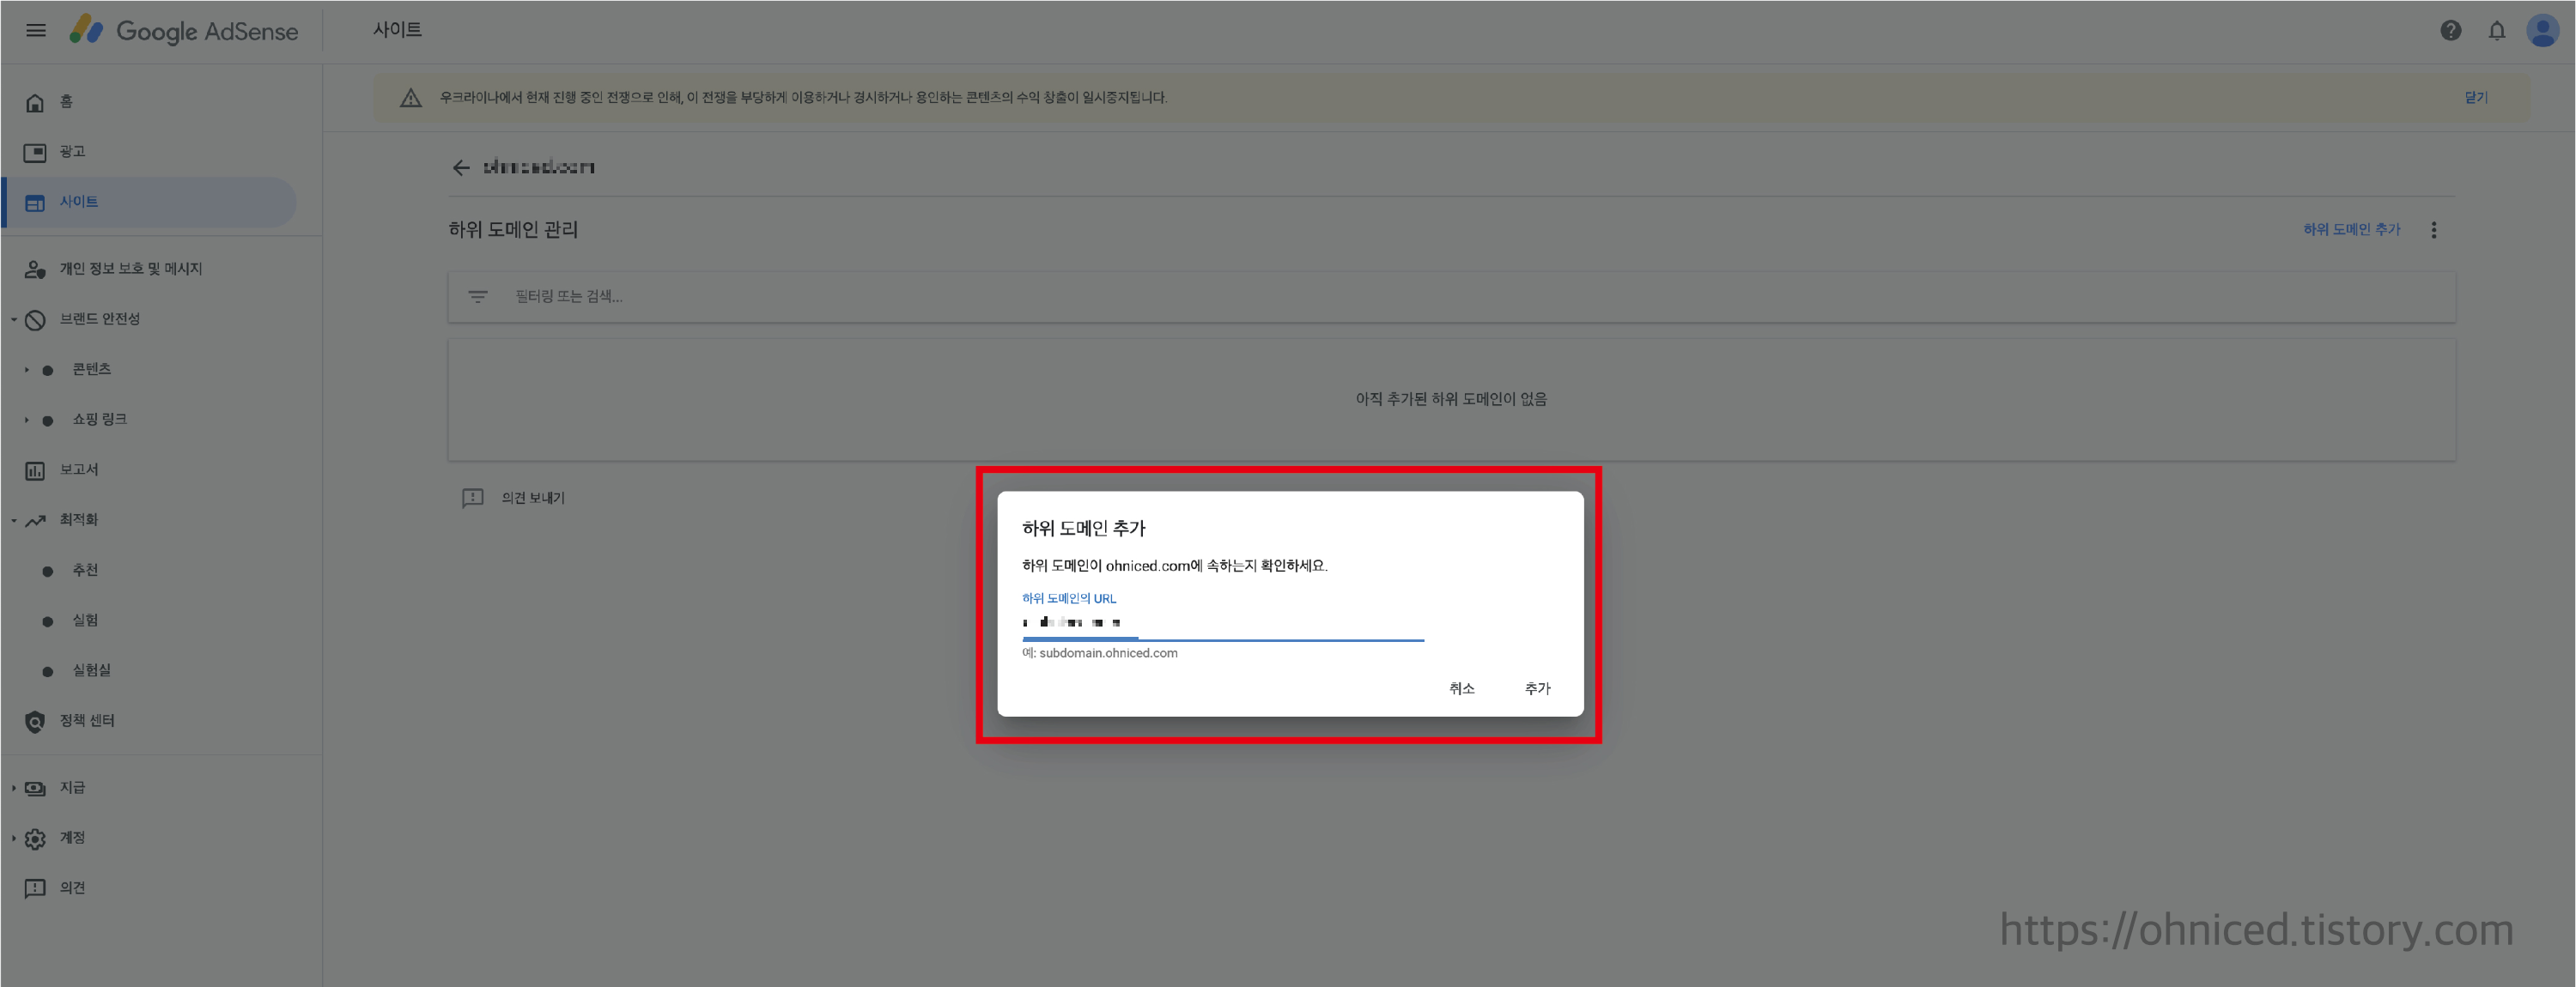Image resolution: width=2576 pixels, height=987 pixels.
Task: Open the hamburger main menu
Action: [x=36, y=30]
